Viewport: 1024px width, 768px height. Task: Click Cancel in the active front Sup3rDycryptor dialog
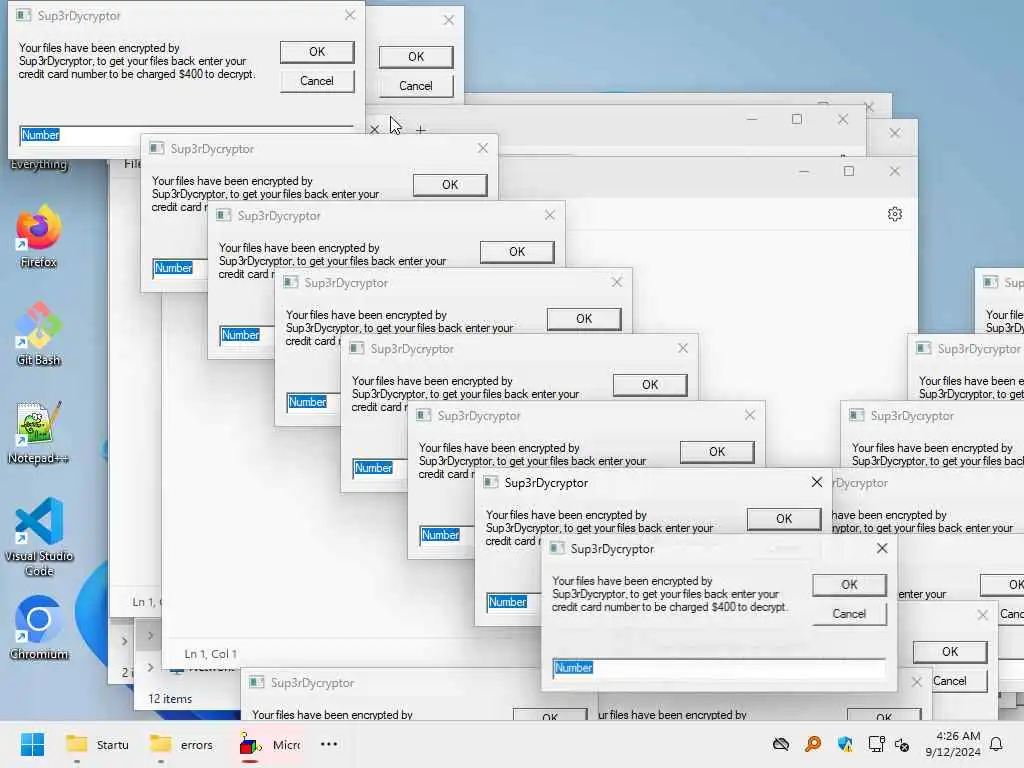tap(850, 614)
